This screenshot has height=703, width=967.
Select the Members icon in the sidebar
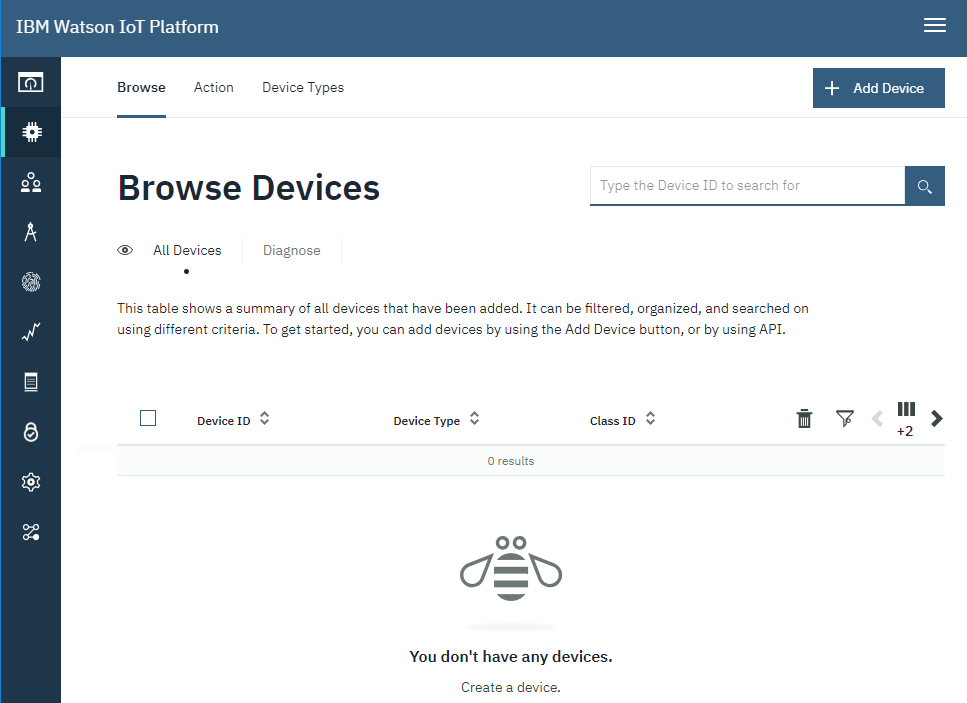(30, 181)
